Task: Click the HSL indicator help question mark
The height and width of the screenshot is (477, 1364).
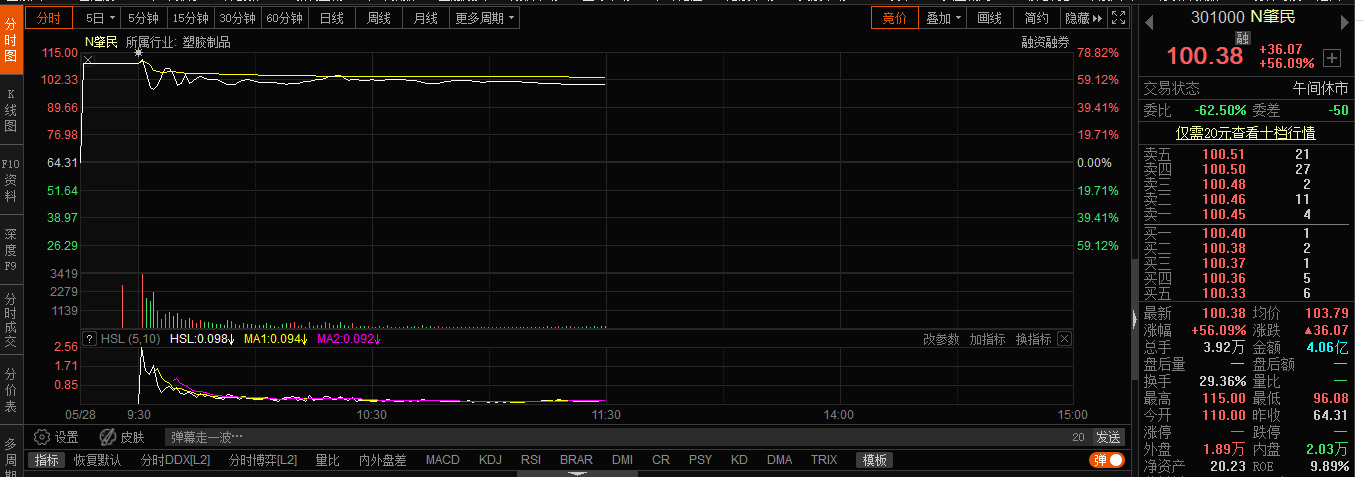Action: click(x=89, y=339)
